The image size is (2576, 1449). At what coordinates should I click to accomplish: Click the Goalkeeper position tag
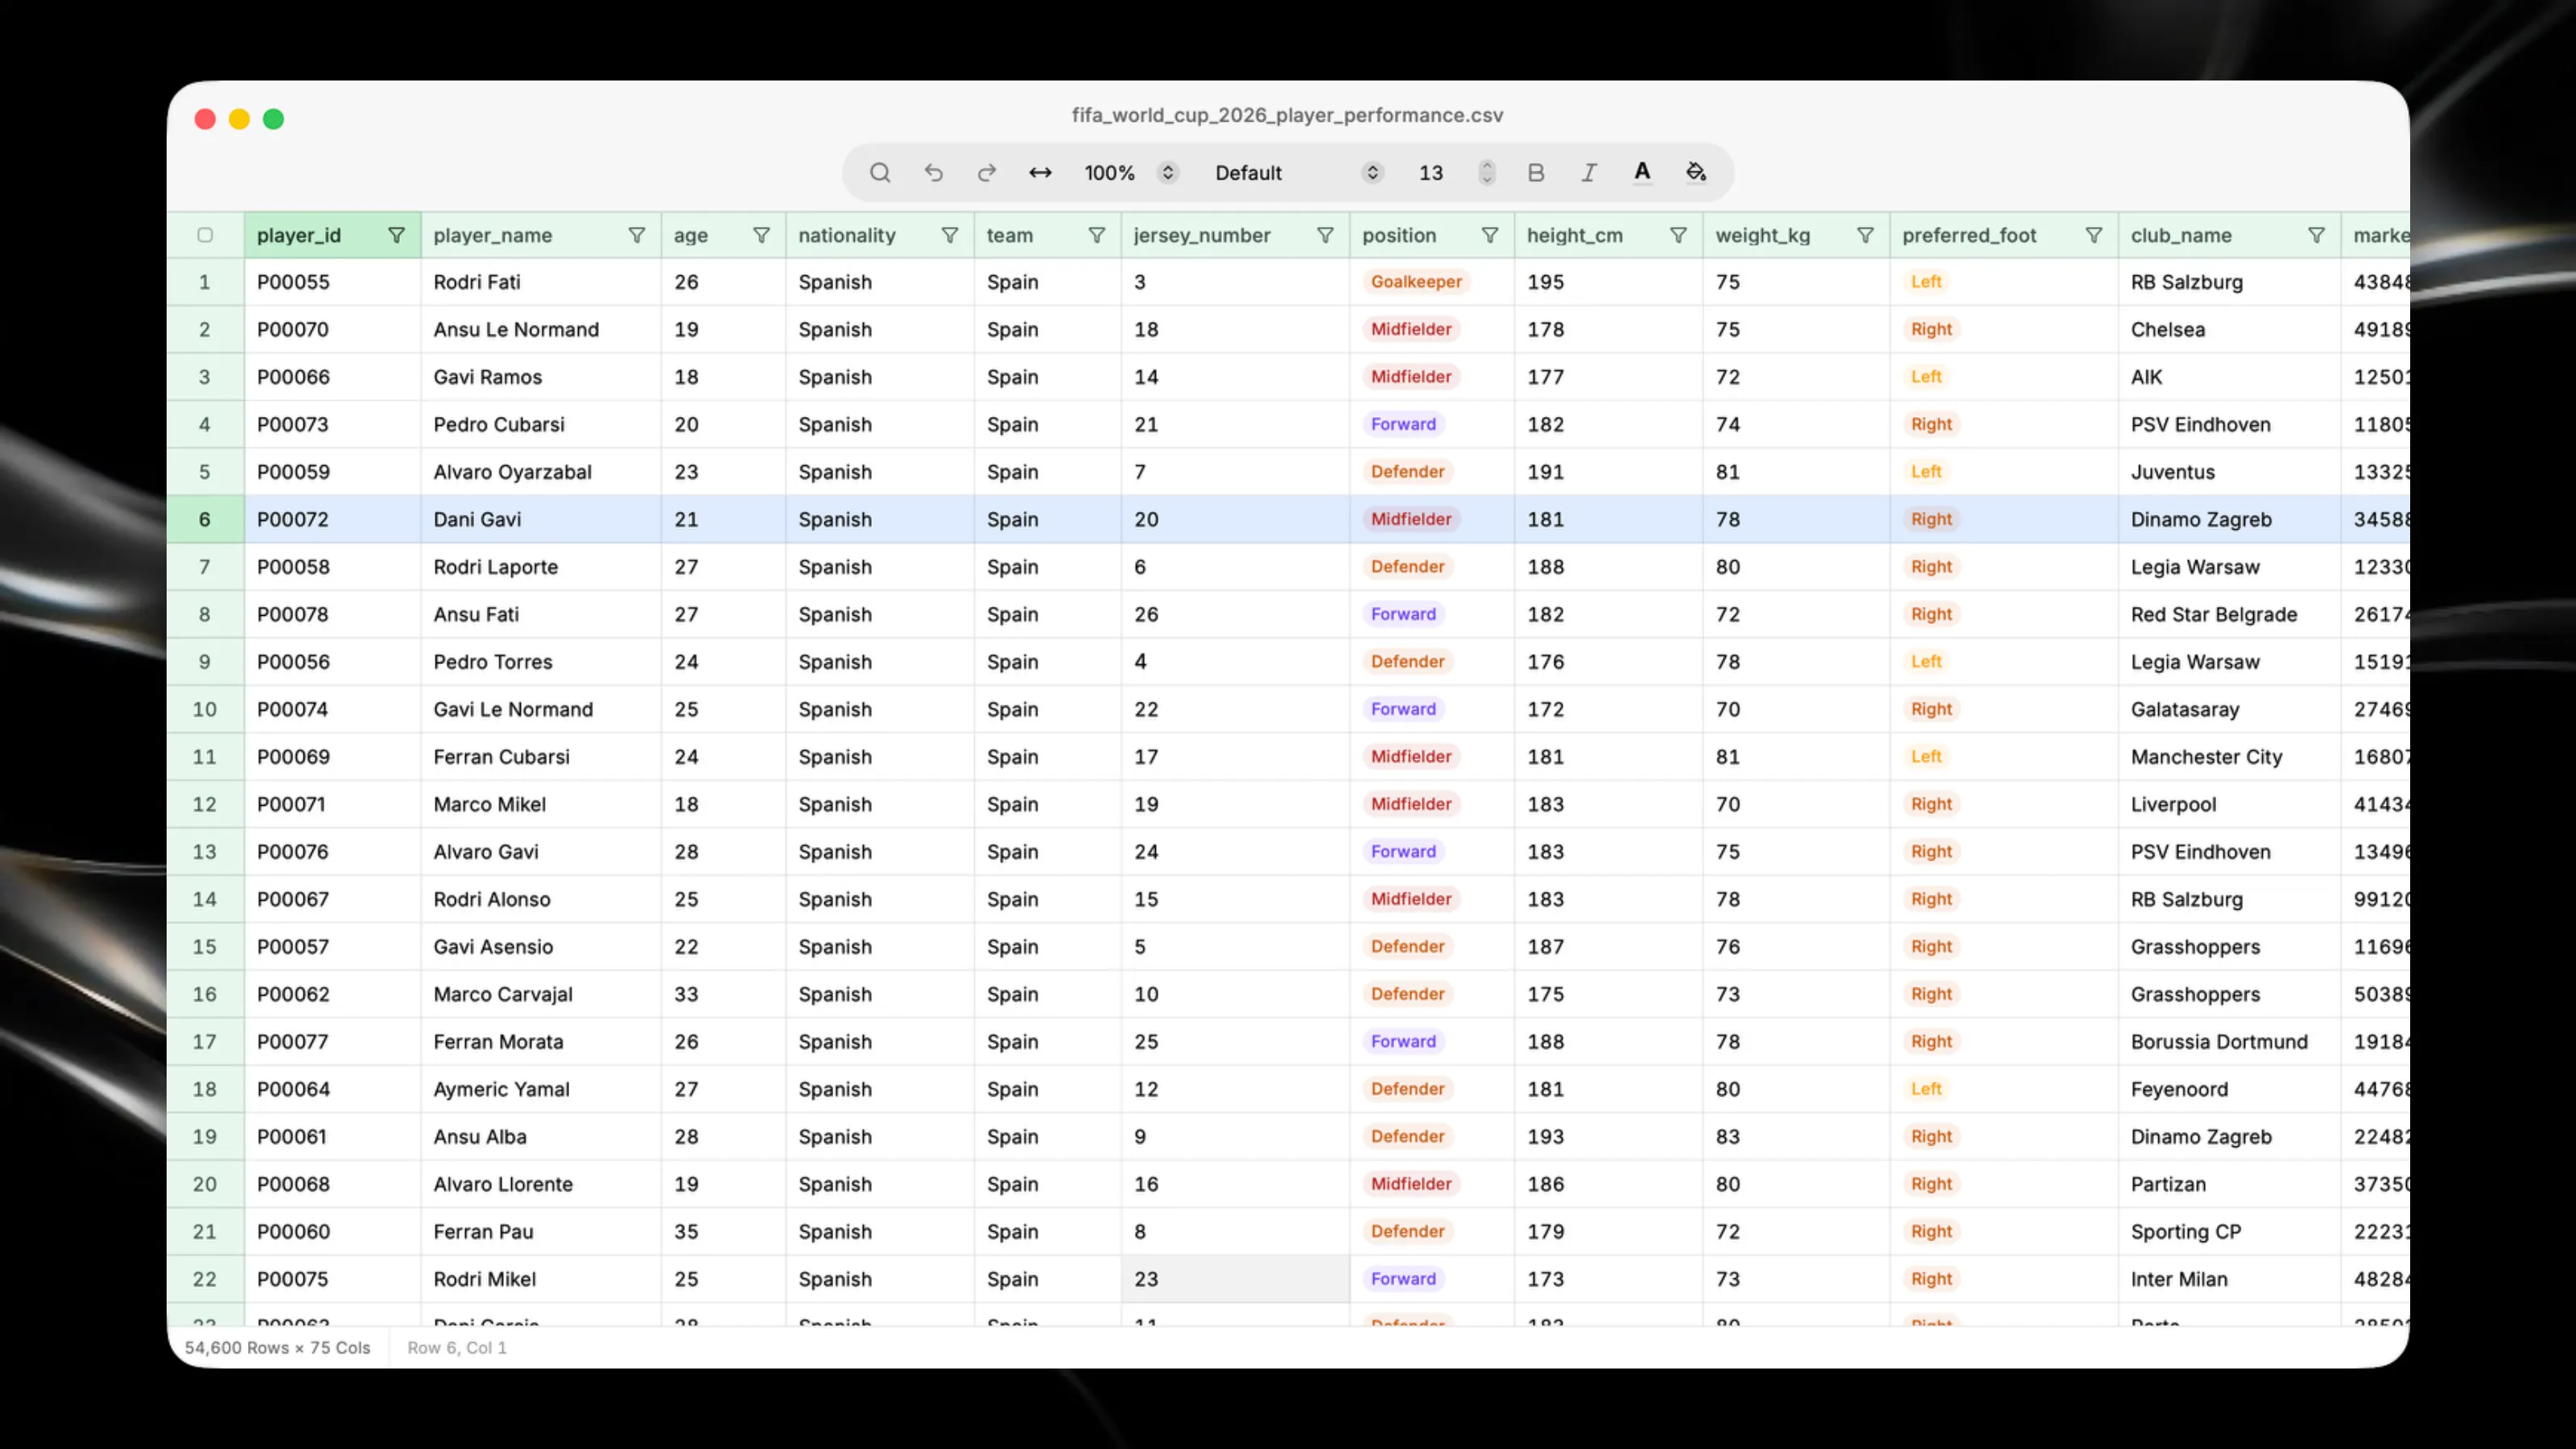click(x=1416, y=282)
